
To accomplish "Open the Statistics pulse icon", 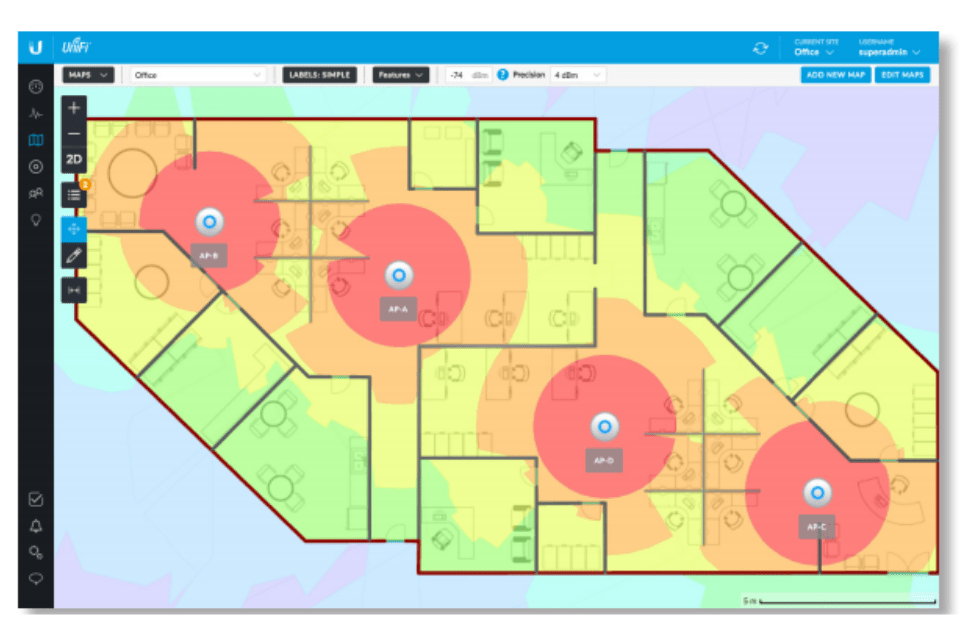I will tap(36, 114).
